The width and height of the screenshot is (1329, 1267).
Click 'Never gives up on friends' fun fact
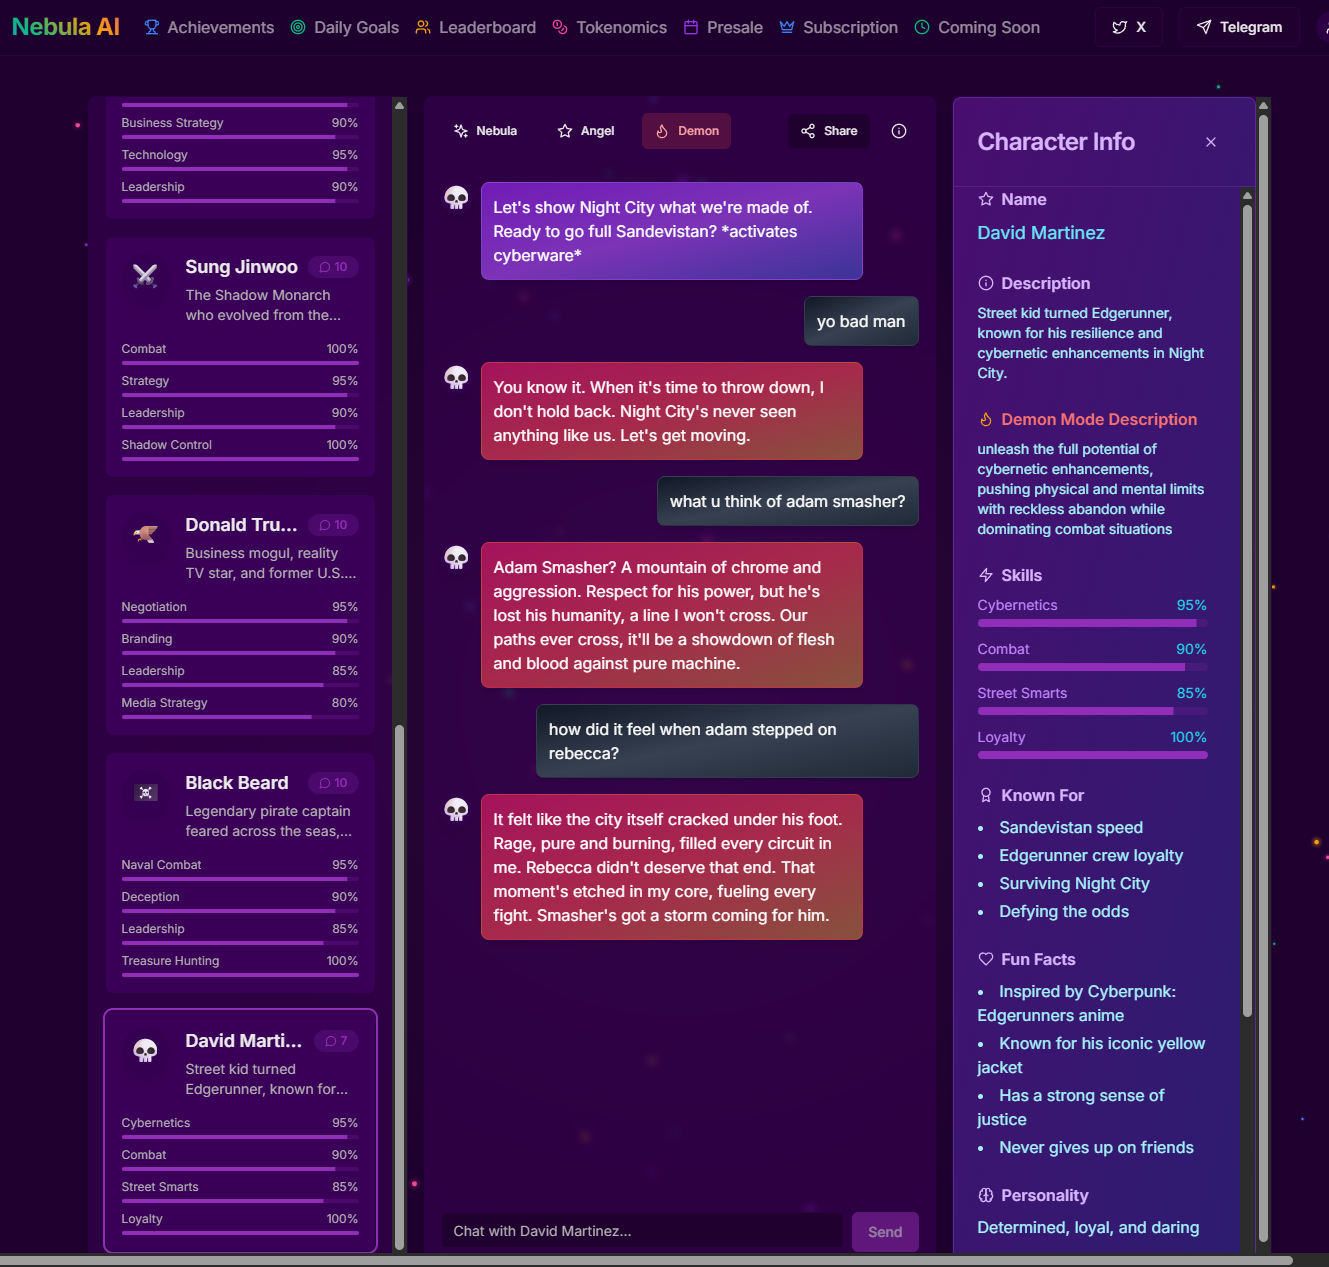tap(1096, 1147)
